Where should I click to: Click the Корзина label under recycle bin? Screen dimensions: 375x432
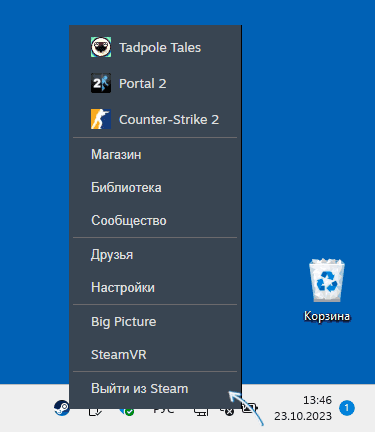click(x=327, y=316)
